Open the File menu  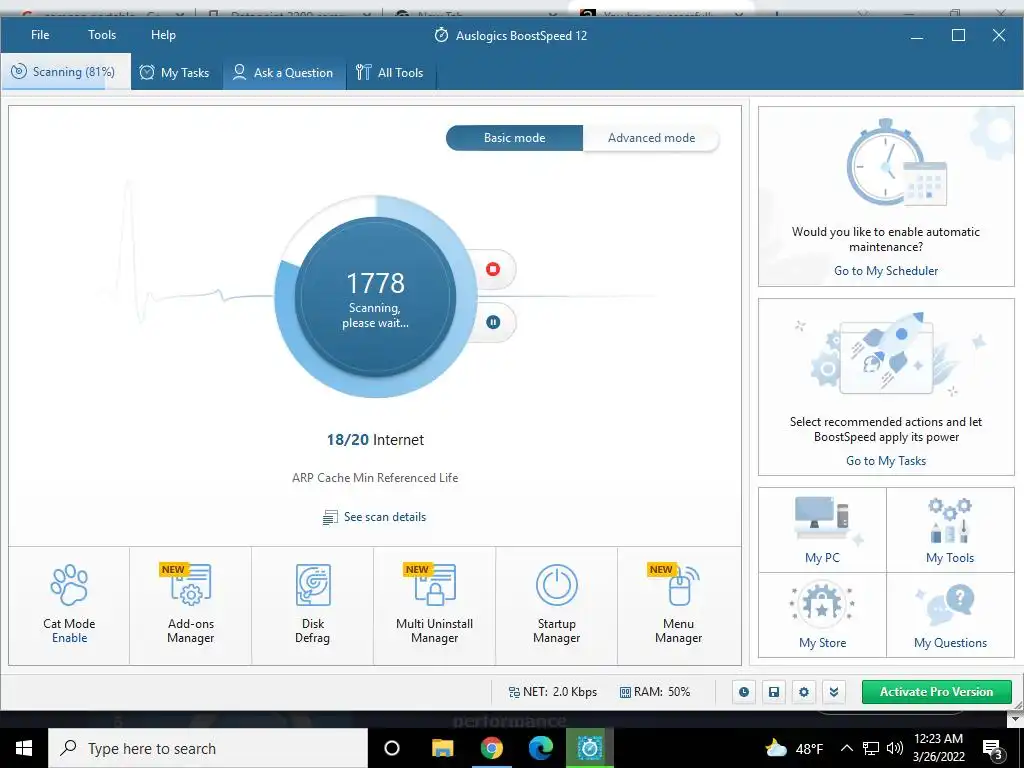40,35
